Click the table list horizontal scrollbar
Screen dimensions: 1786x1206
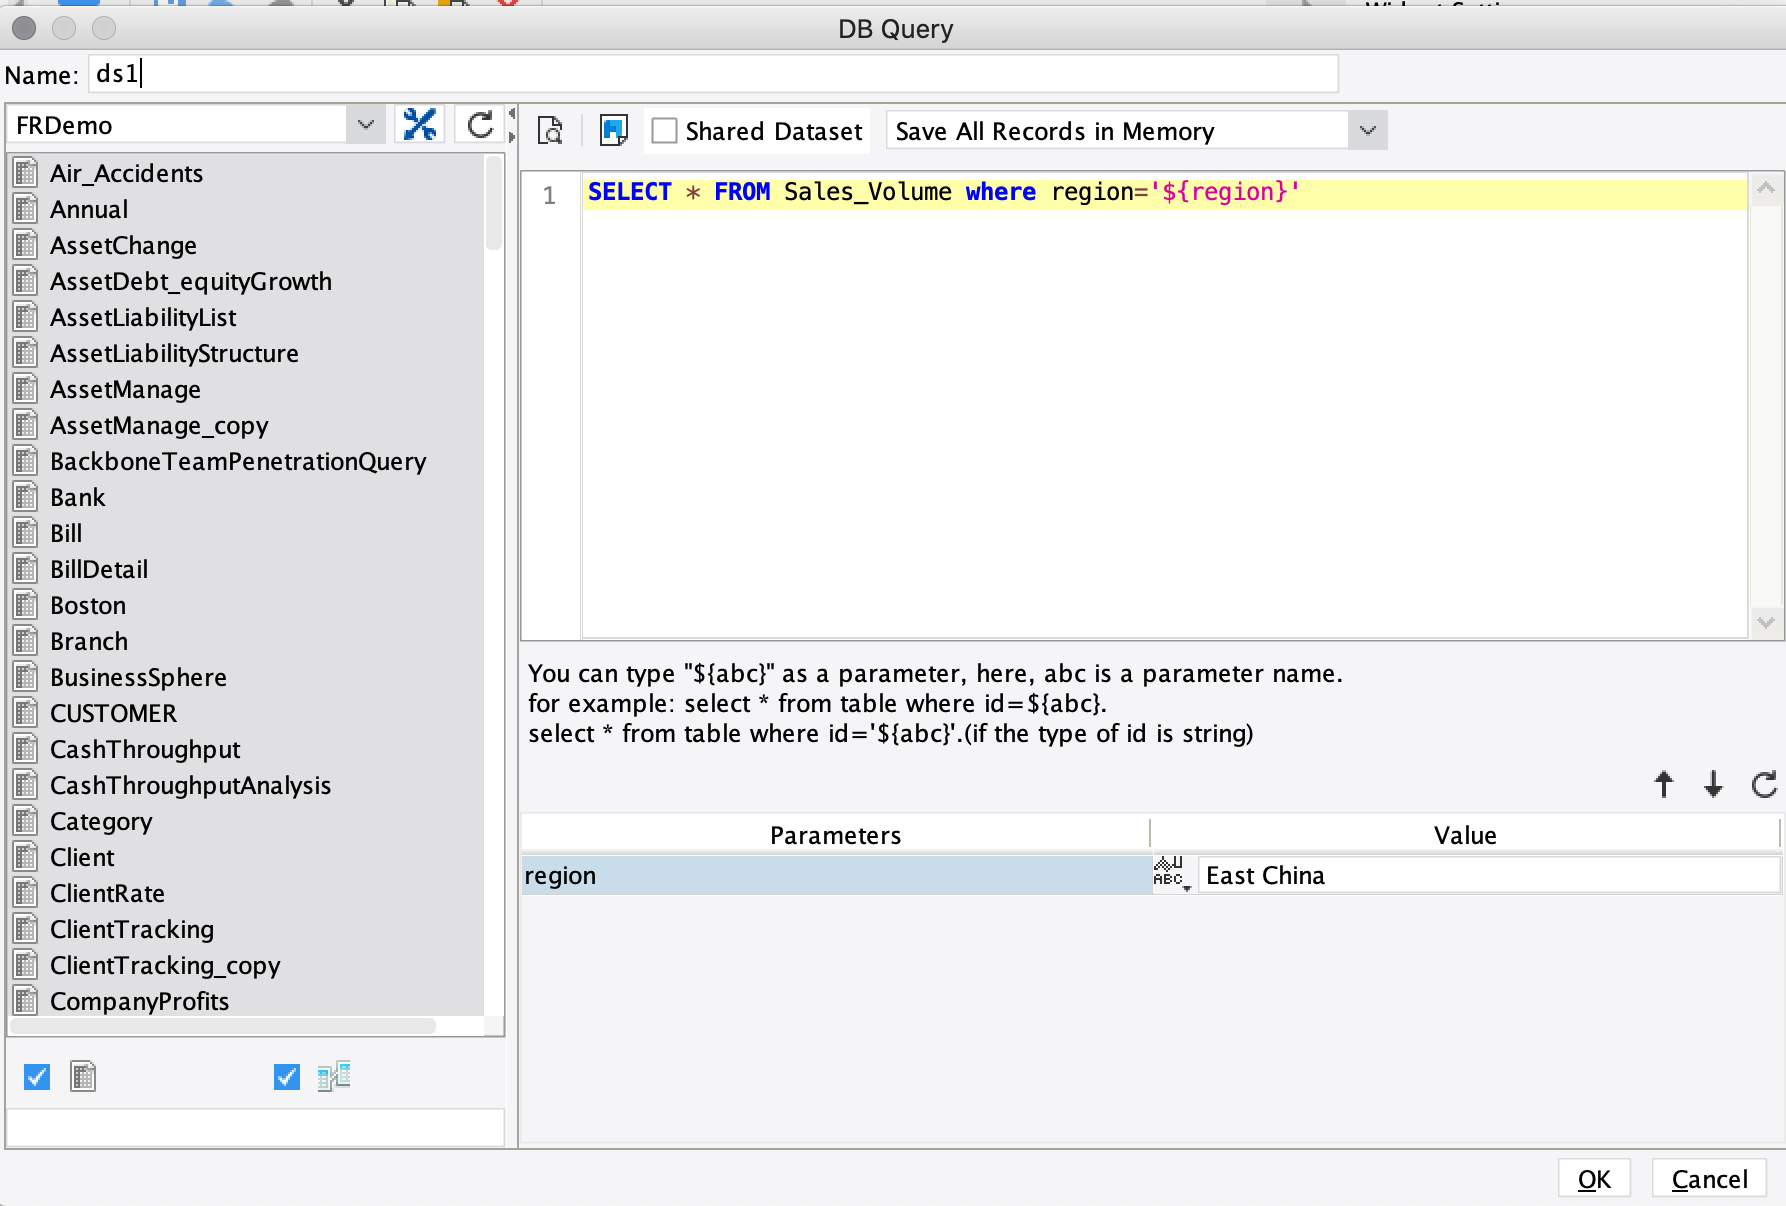point(223,1026)
